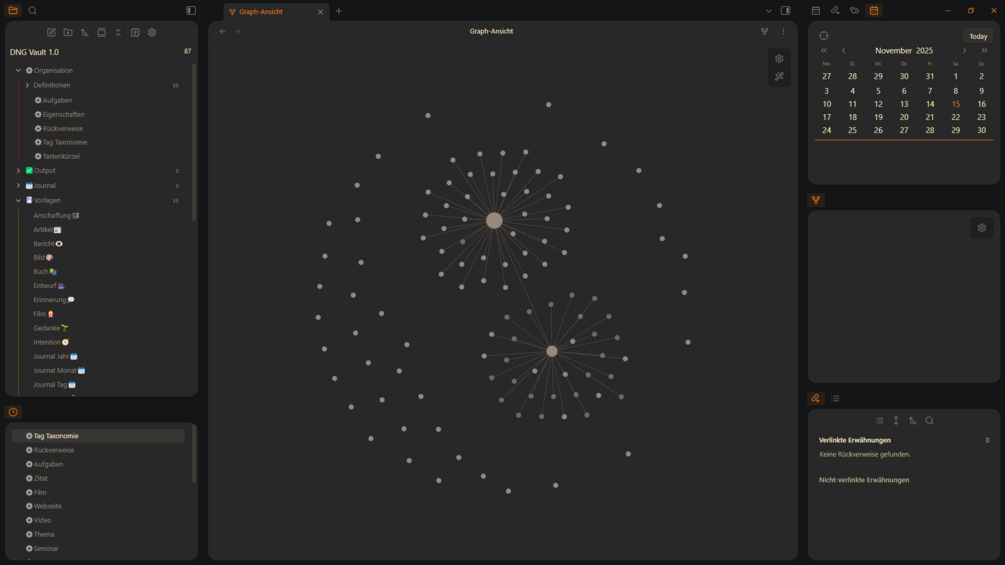The image size is (1005, 565).
Task: Collapse the right sidebar
Action: pyautogui.click(x=786, y=10)
